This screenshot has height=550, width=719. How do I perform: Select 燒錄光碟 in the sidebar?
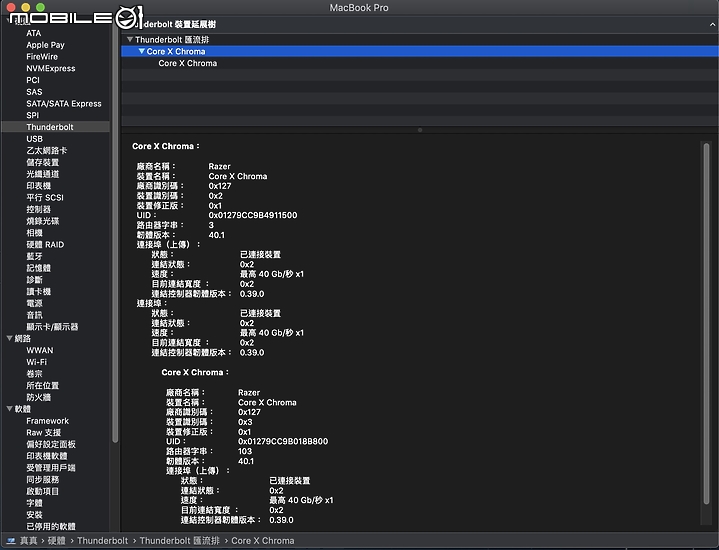(x=43, y=221)
